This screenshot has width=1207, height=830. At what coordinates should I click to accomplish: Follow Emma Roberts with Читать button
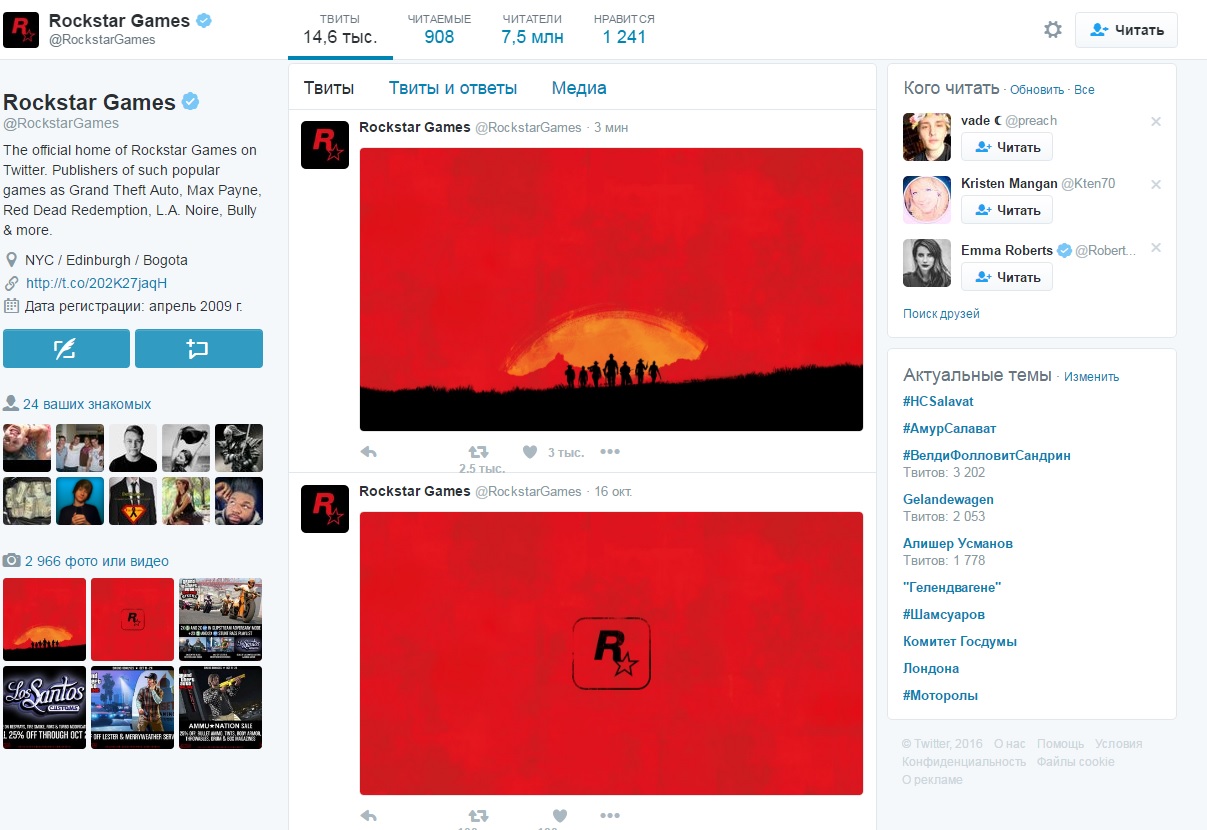coord(1007,277)
